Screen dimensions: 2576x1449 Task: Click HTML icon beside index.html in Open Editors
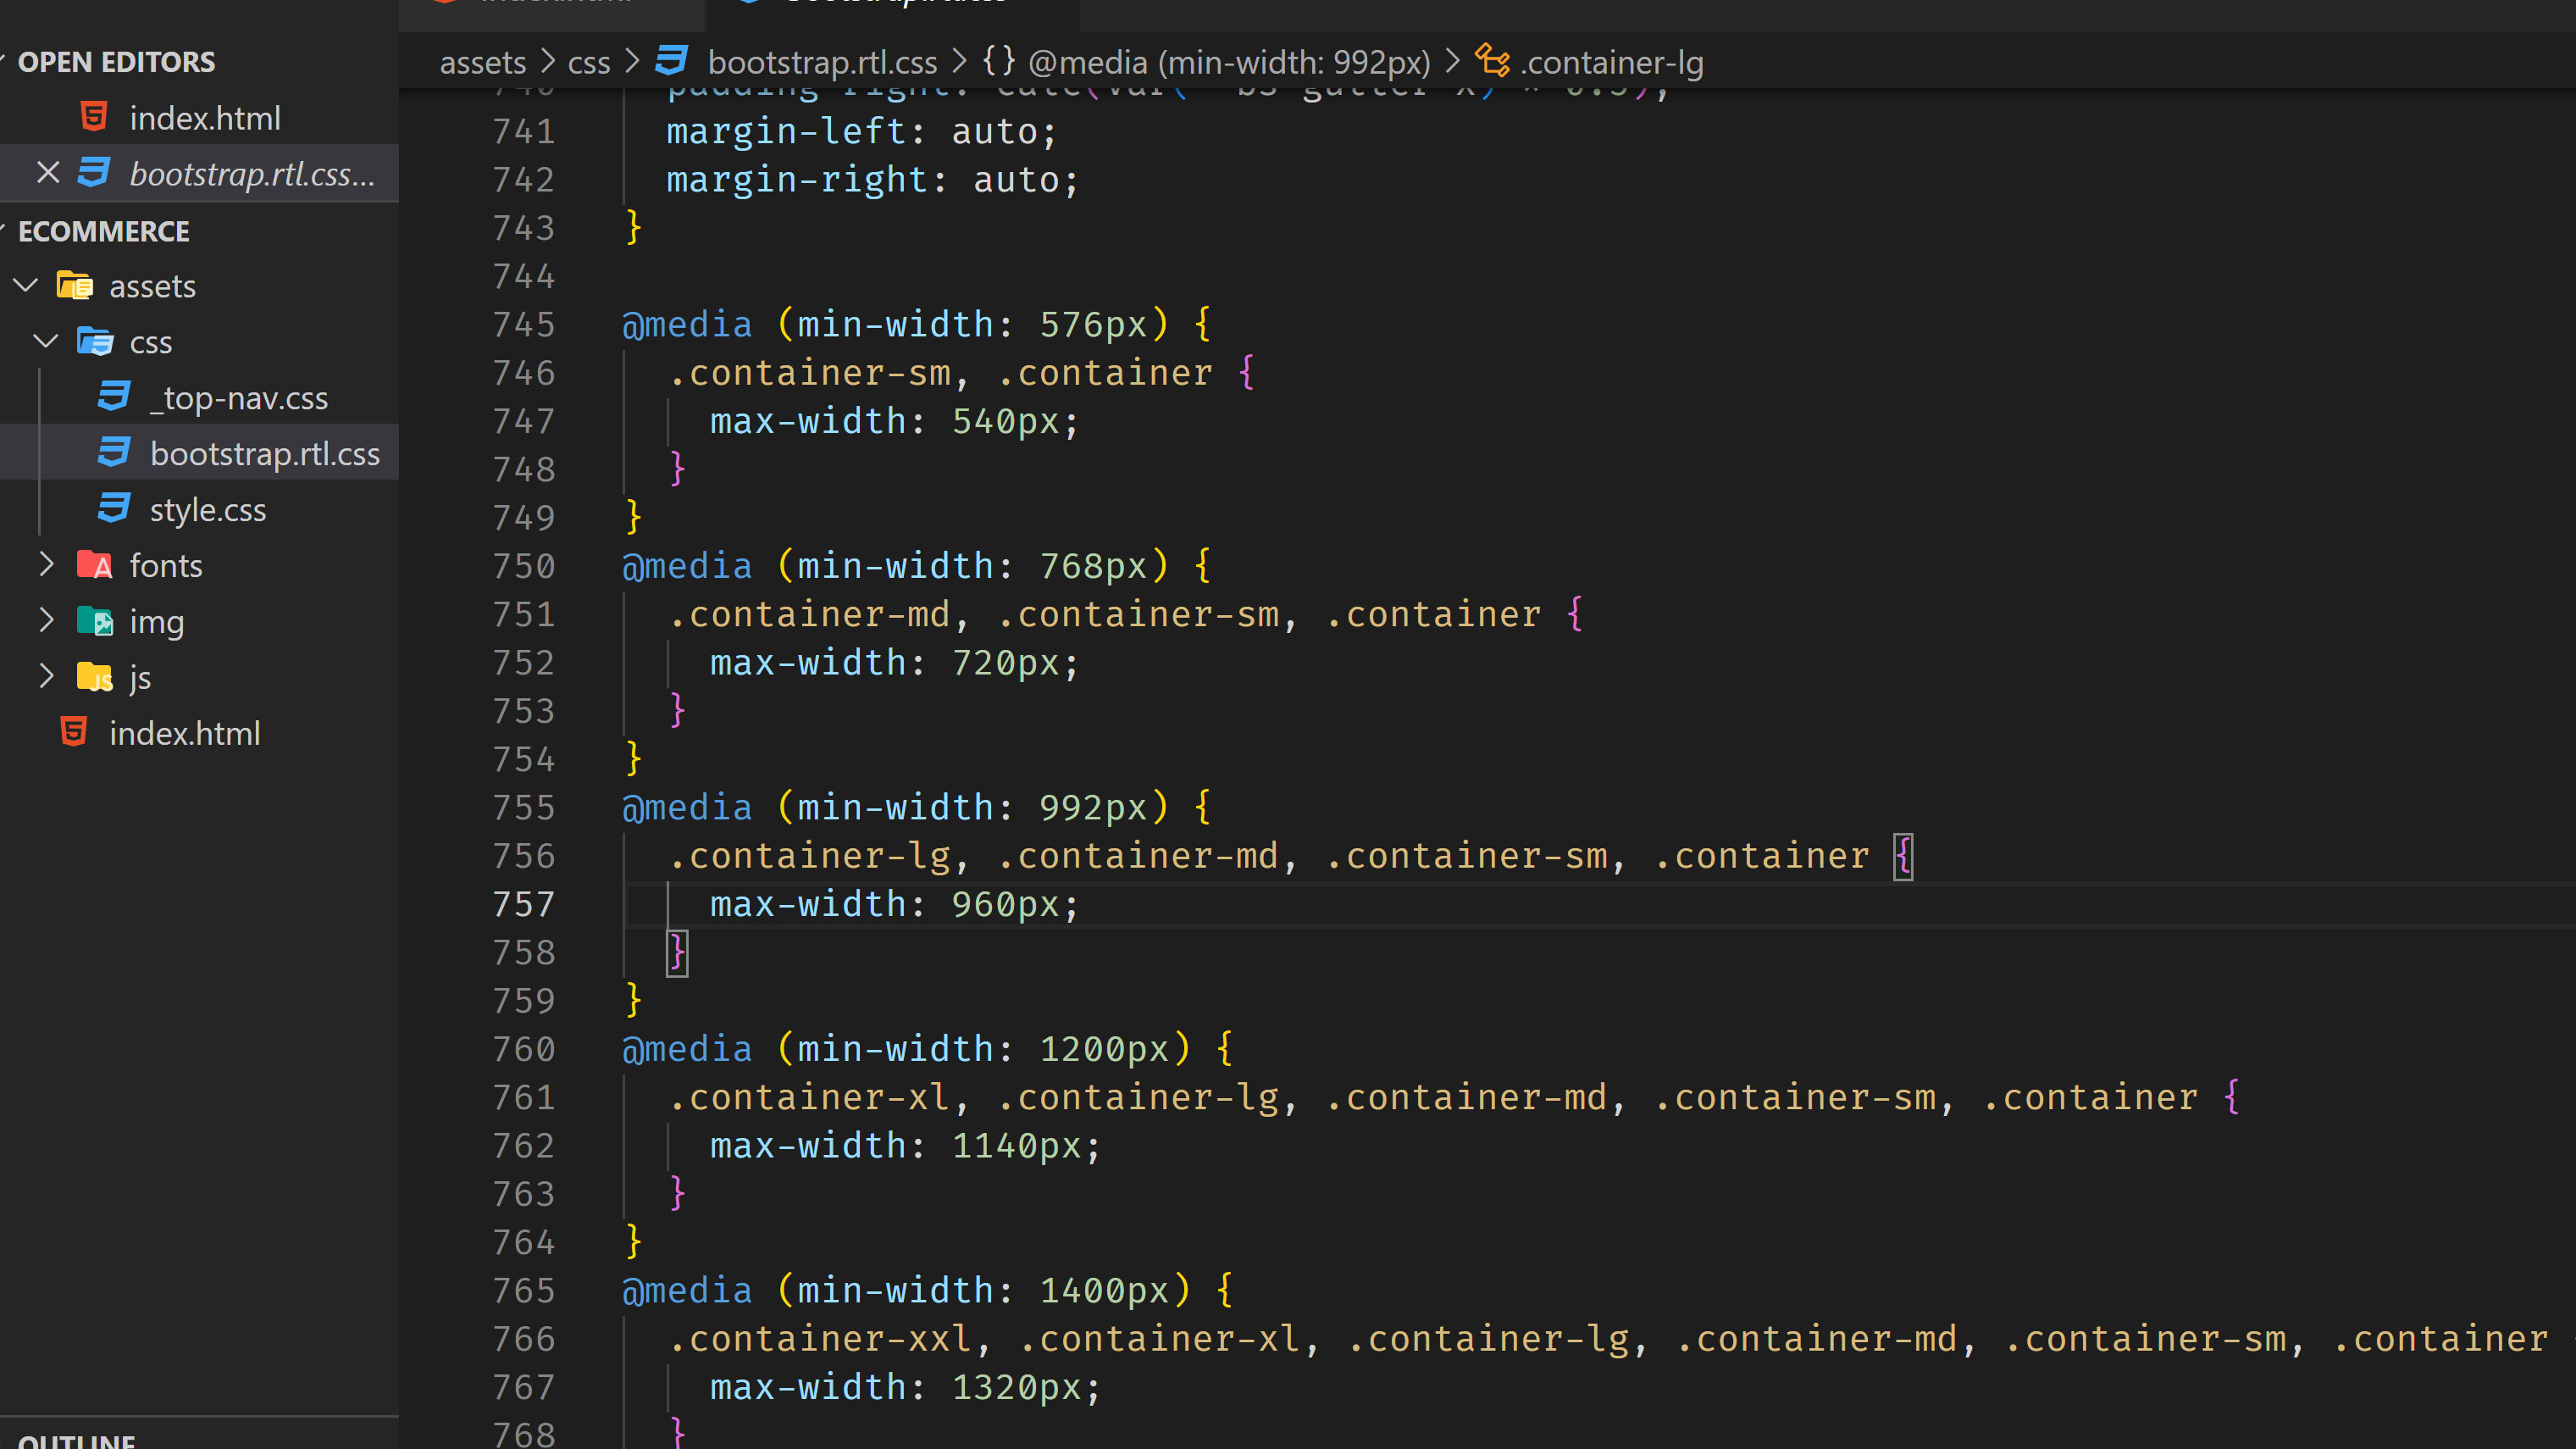pyautogui.click(x=94, y=117)
